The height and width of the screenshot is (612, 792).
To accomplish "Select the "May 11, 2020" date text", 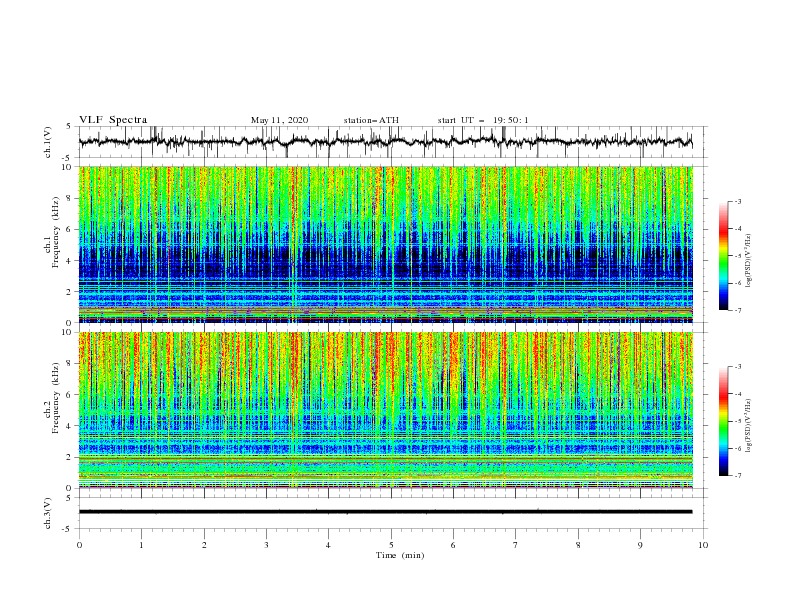I will click(x=279, y=120).
